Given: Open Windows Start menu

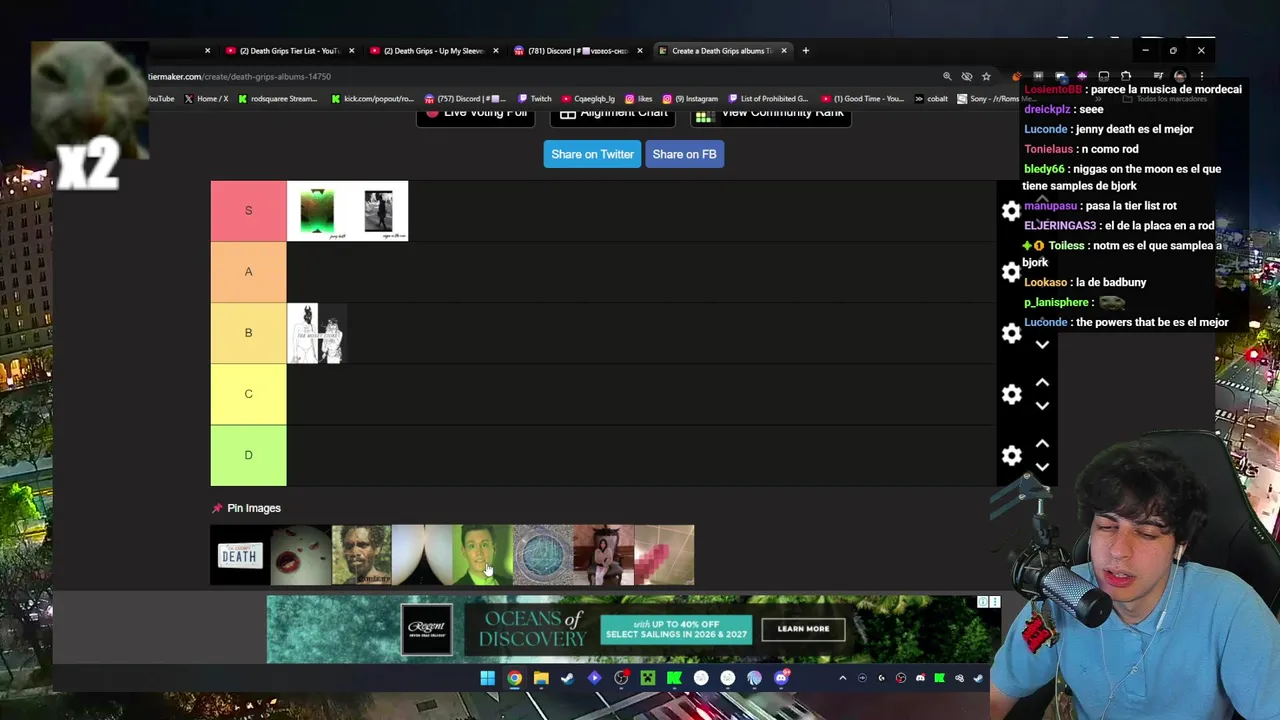Looking at the screenshot, I should (x=487, y=678).
